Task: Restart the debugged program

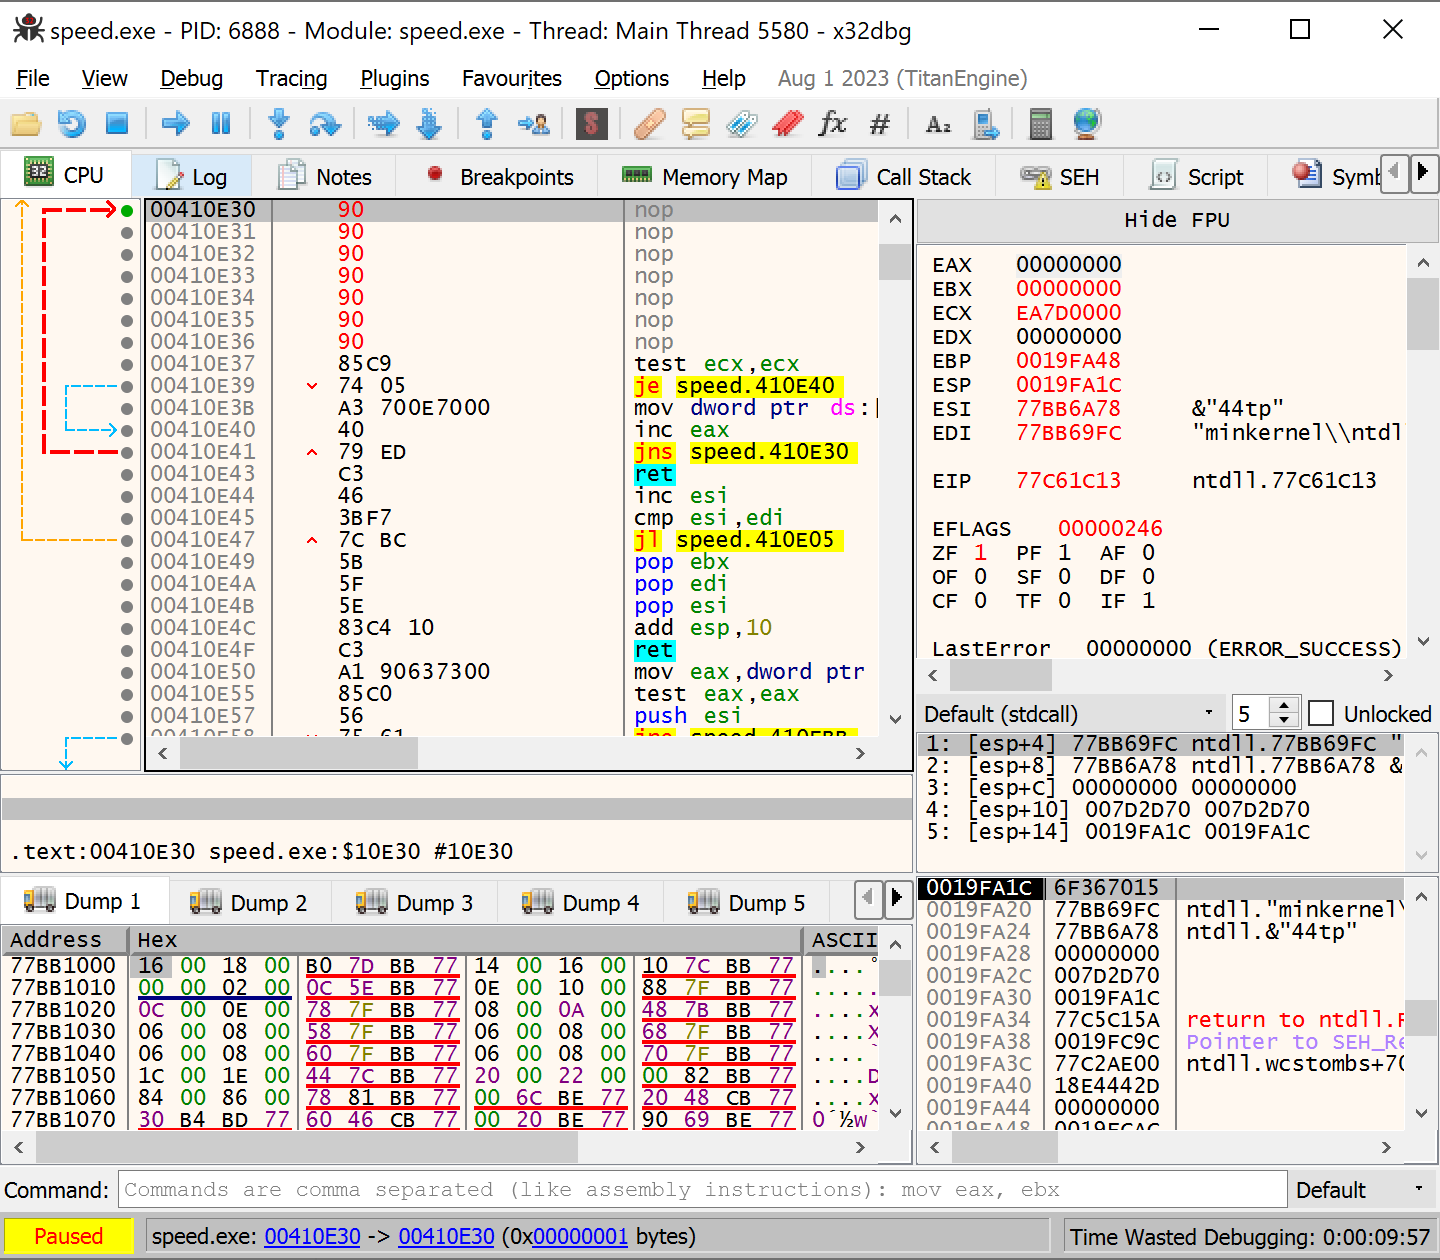Action: pyautogui.click(x=71, y=124)
